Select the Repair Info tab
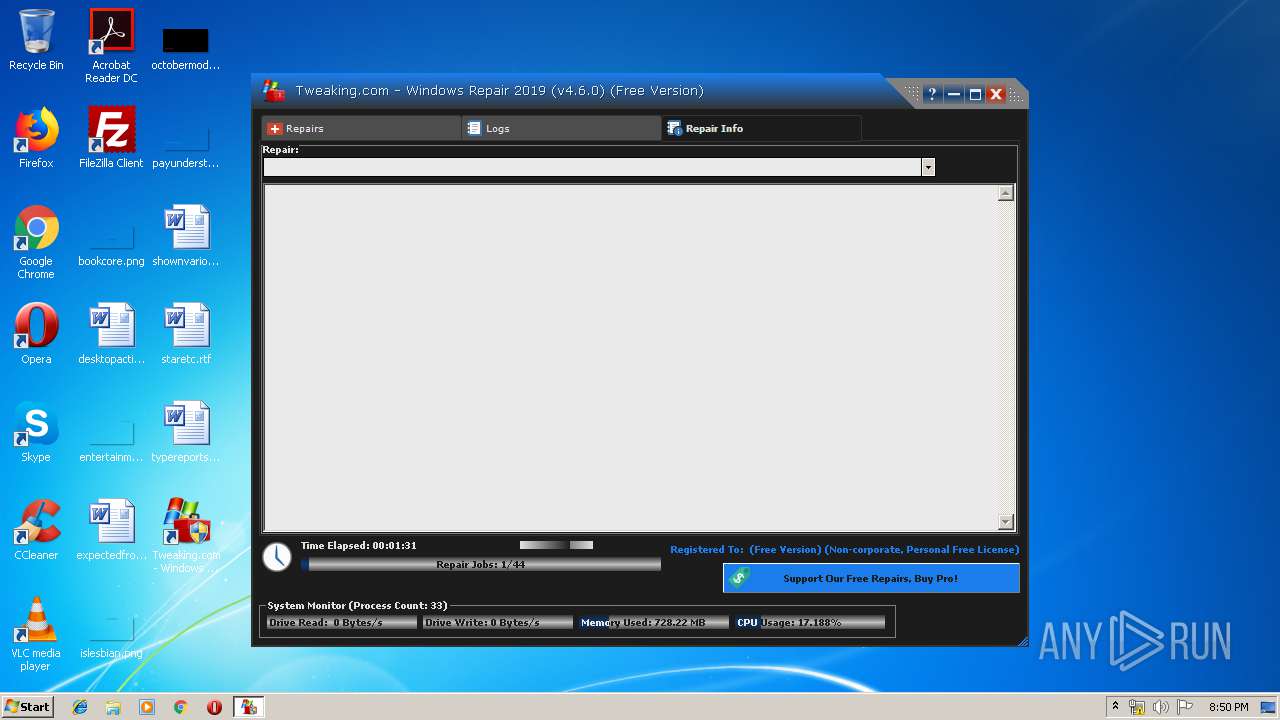The image size is (1280, 720). (x=761, y=128)
